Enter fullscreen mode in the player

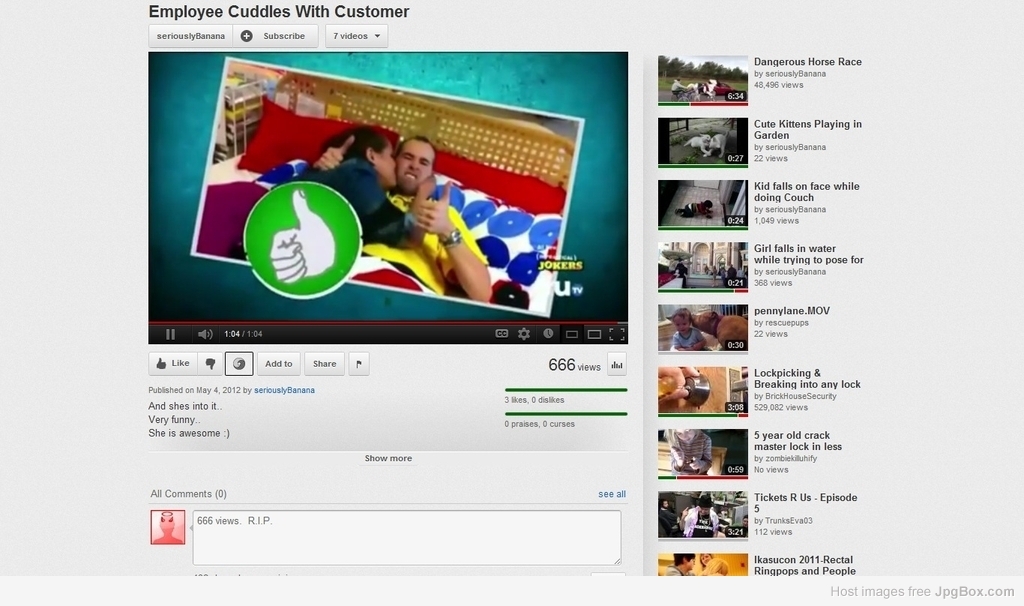point(617,334)
